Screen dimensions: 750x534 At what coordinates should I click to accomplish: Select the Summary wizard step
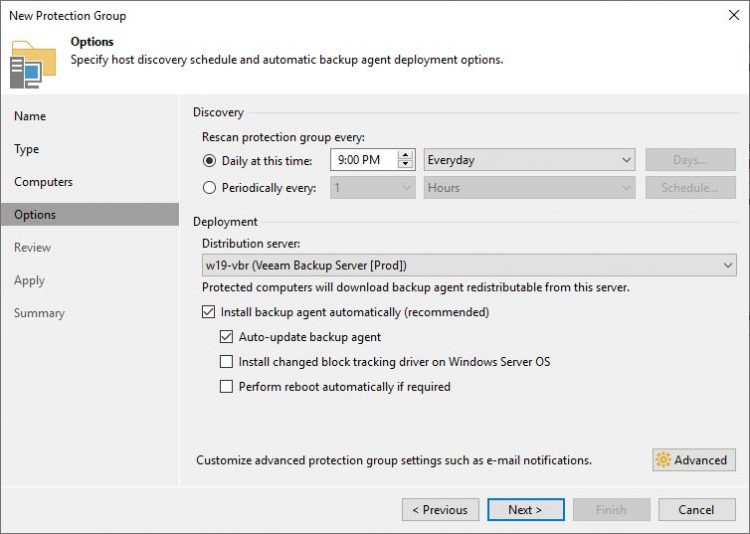(39, 313)
